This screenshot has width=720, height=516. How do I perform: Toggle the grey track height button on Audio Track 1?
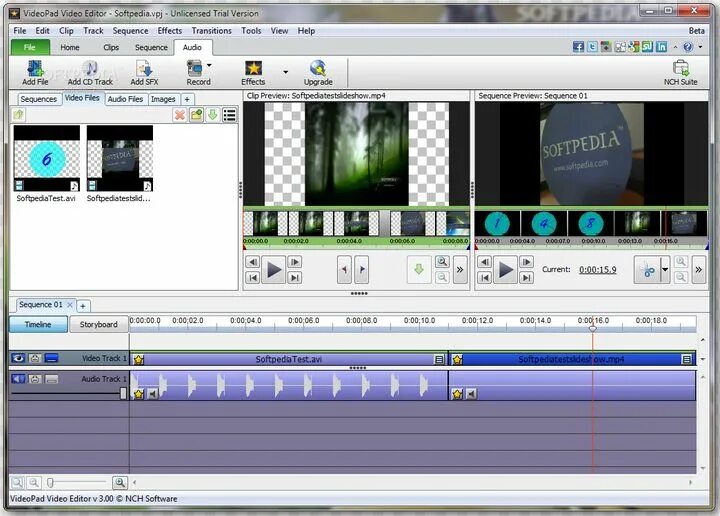coord(51,379)
